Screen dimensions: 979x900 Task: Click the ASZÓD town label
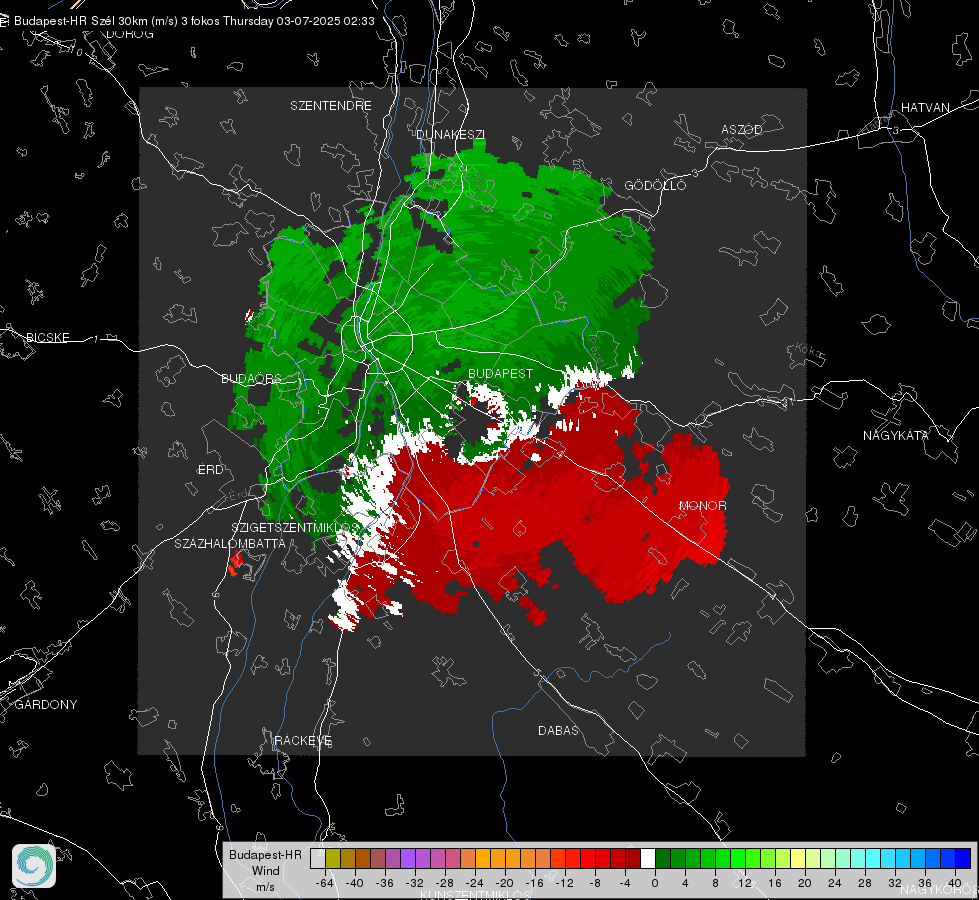pyautogui.click(x=742, y=129)
